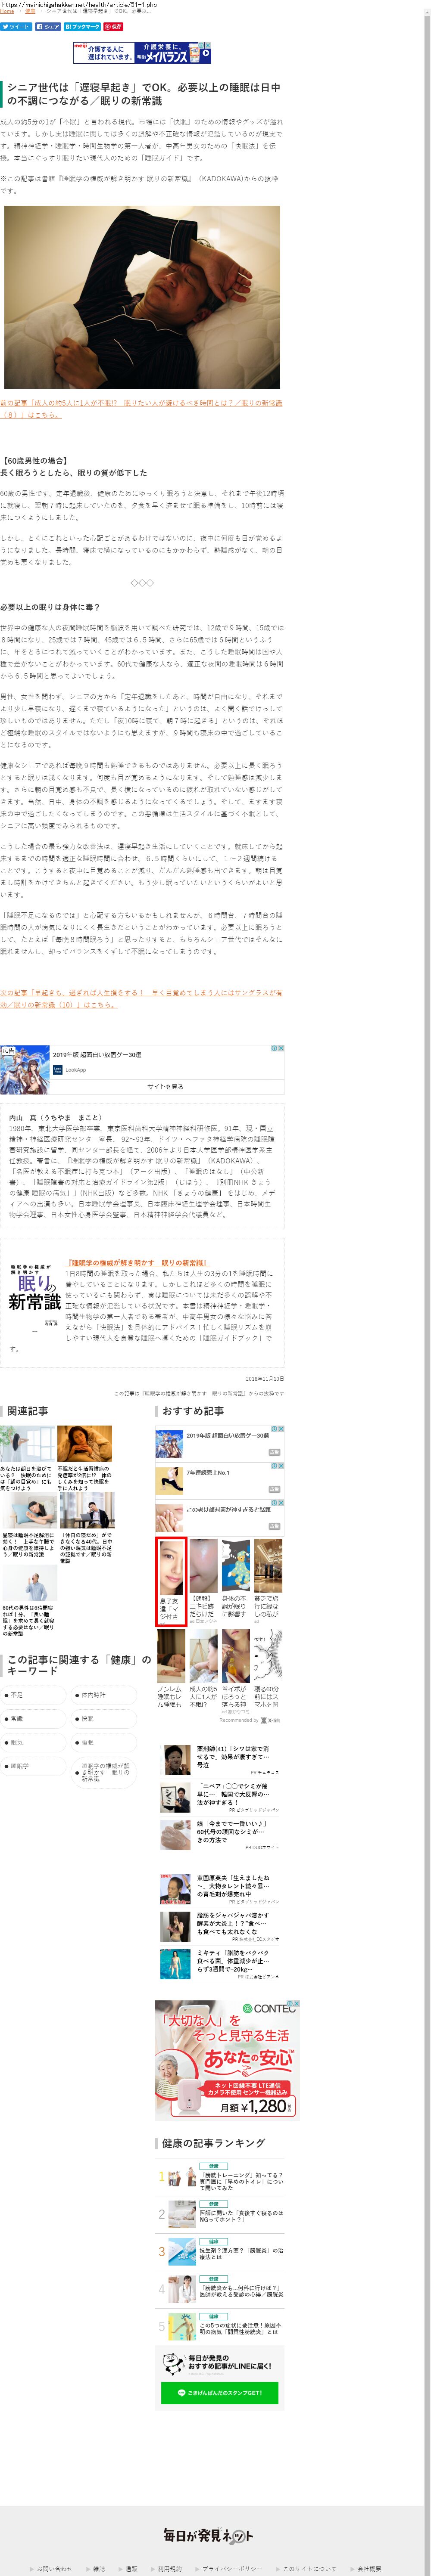This screenshot has width=431, height=2576.
Task: Open the 健康 breadcrumb link
Action: pyautogui.click(x=30, y=12)
